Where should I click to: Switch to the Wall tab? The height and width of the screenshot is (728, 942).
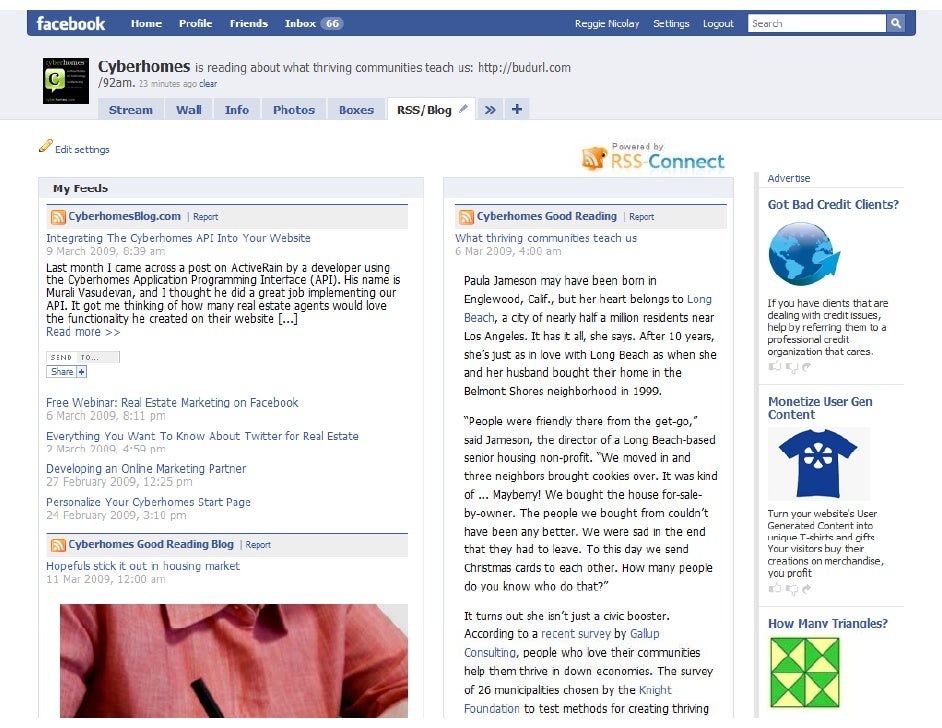(189, 110)
